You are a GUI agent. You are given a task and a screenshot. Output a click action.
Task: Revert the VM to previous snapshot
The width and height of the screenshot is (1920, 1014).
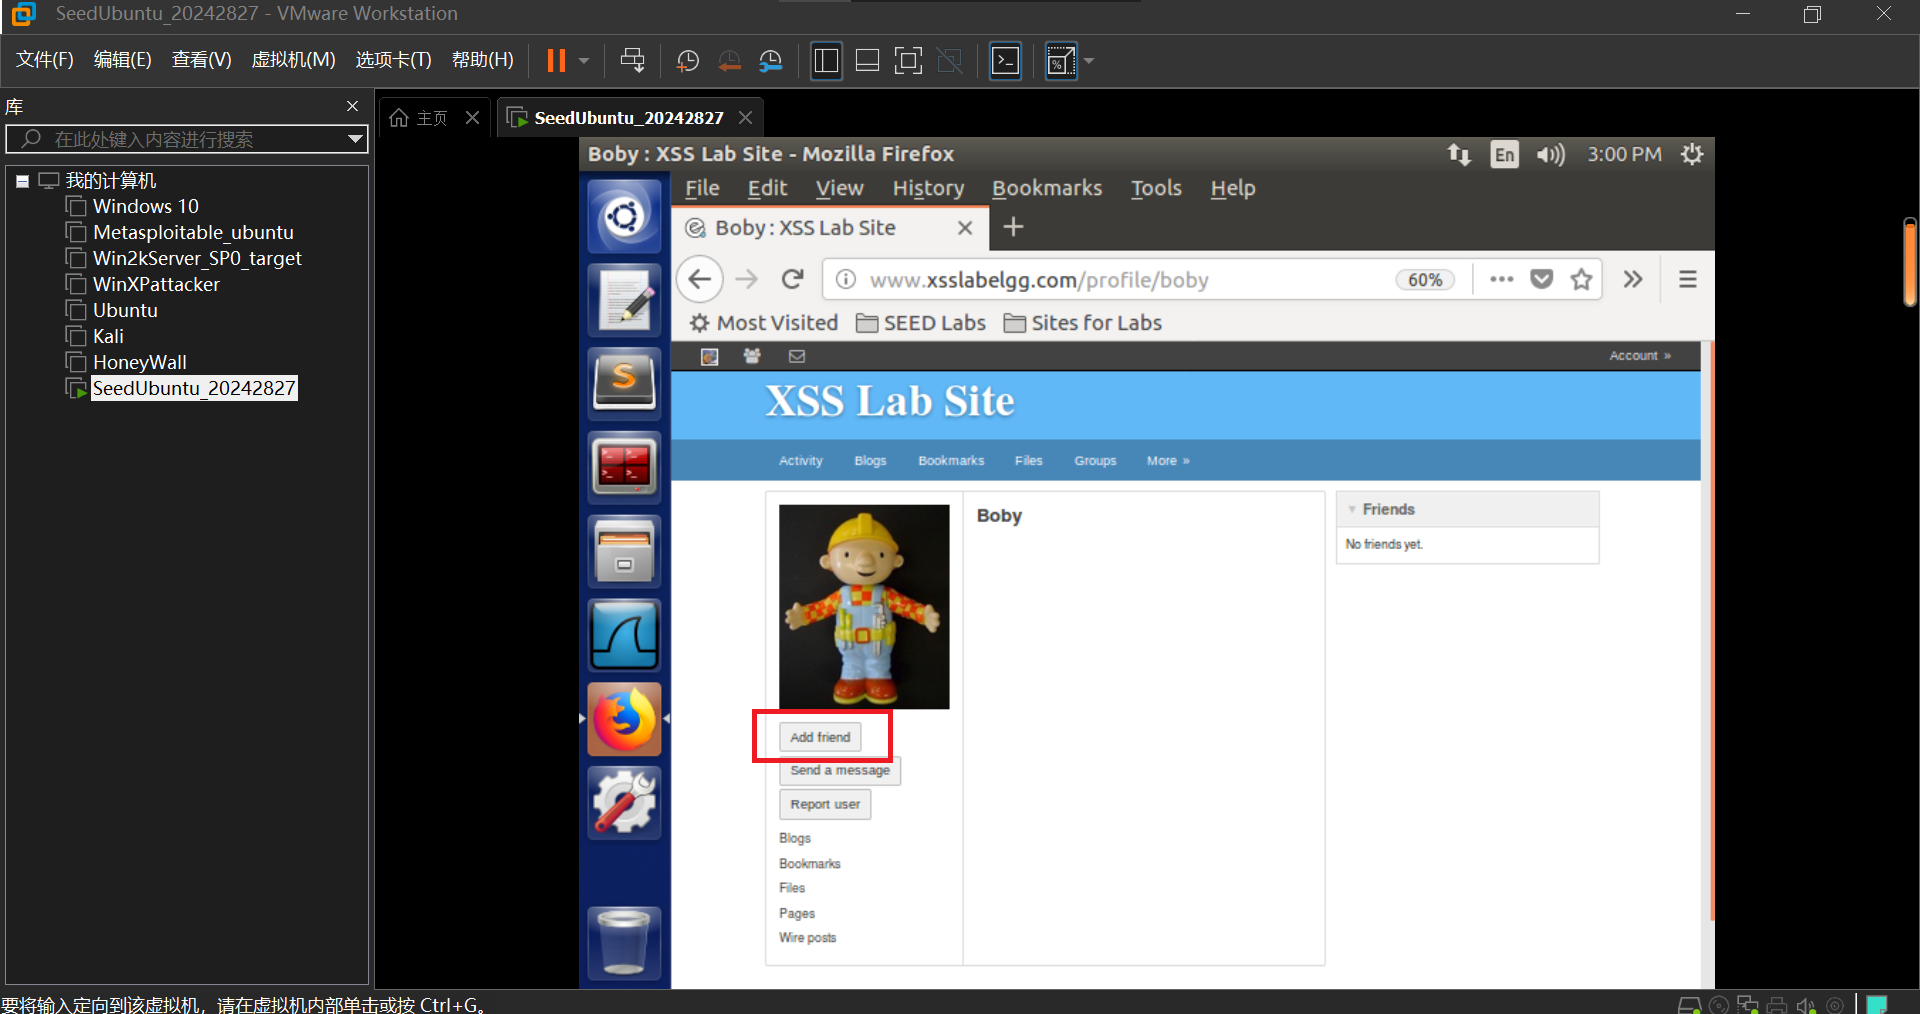point(730,61)
